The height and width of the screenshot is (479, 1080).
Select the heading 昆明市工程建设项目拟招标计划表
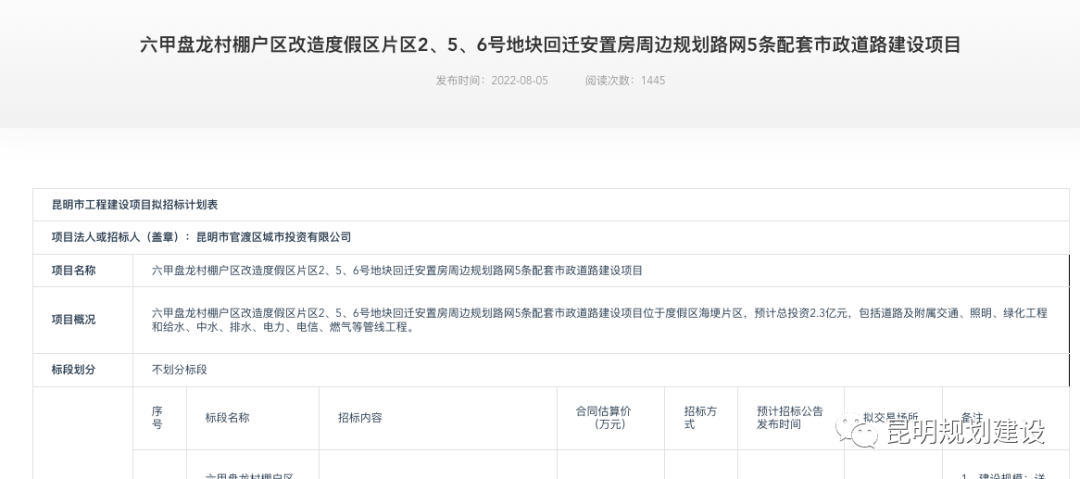[135, 205]
